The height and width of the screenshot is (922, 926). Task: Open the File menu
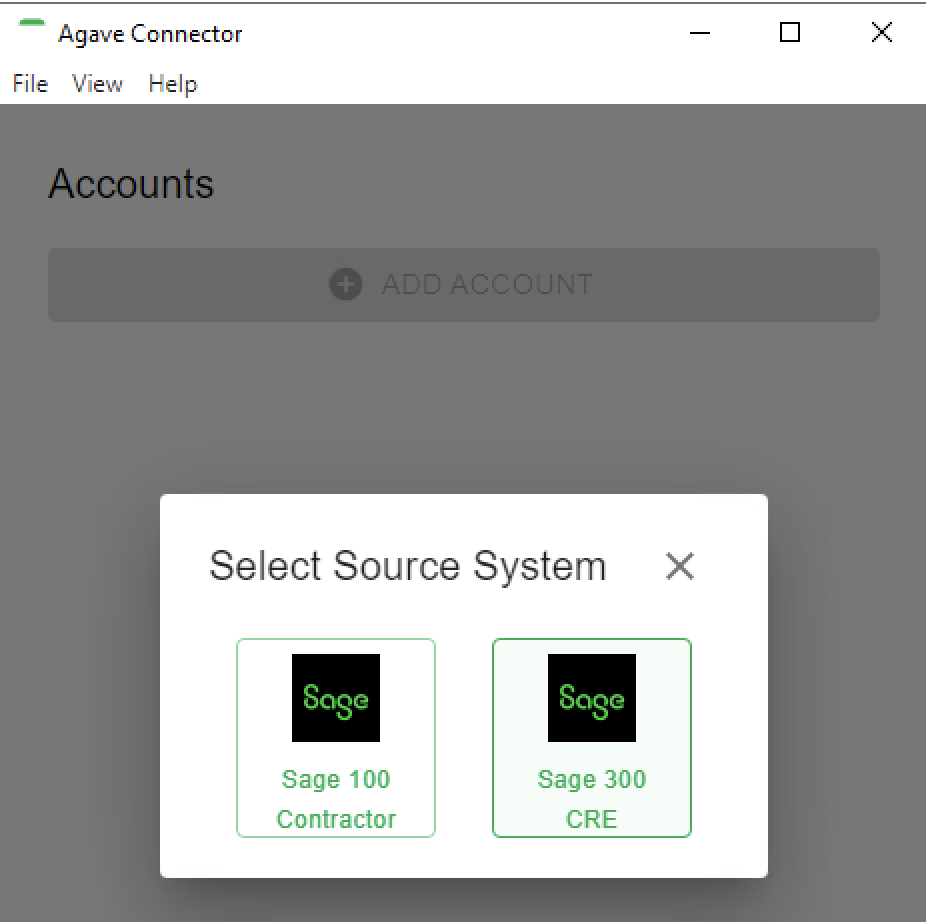[30, 83]
